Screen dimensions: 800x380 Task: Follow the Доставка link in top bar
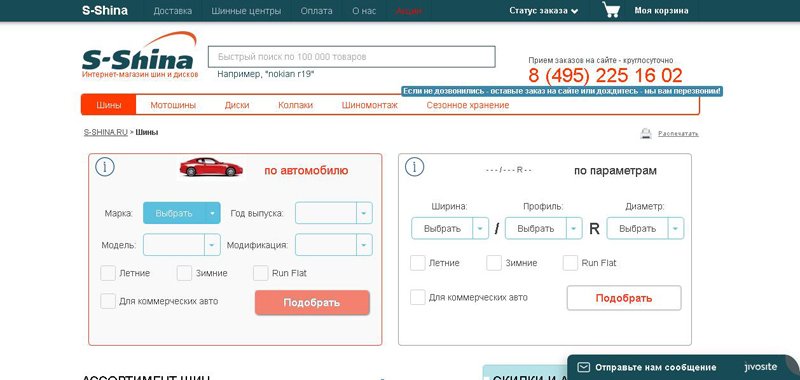tap(173, 11)
